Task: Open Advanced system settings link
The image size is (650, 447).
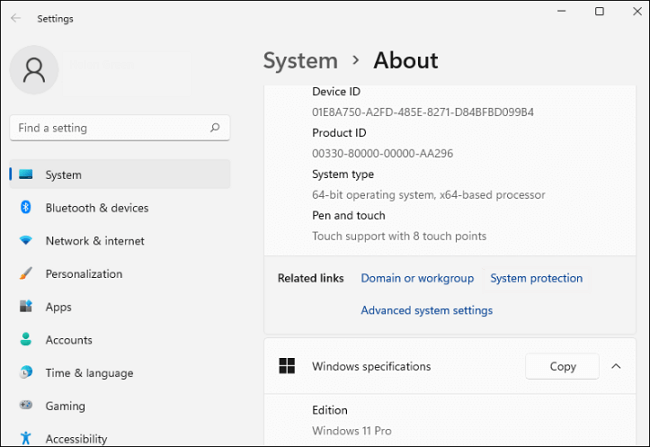Action: coord(426,310)
